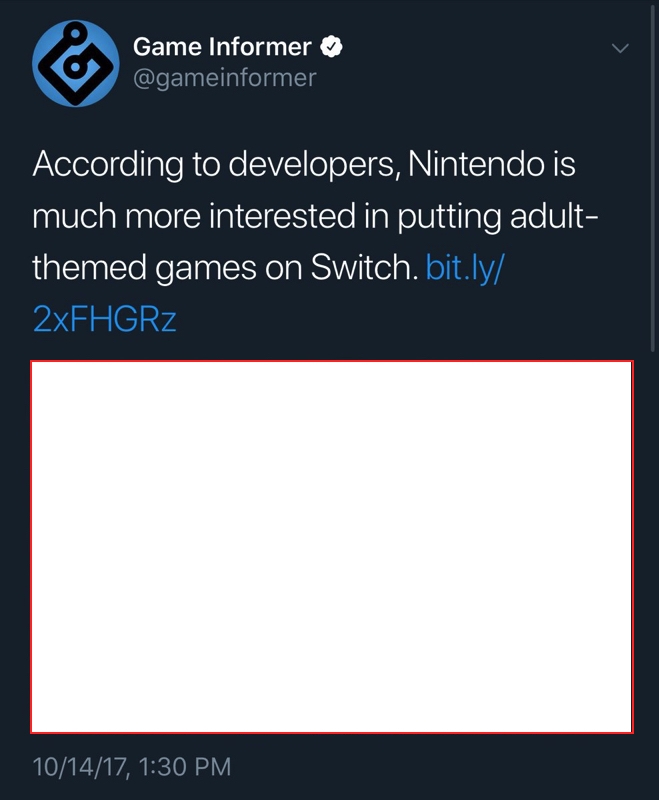Click the word games in tweet
The width and height of the screenshot is (659, 800).
[x=206, y=268]
